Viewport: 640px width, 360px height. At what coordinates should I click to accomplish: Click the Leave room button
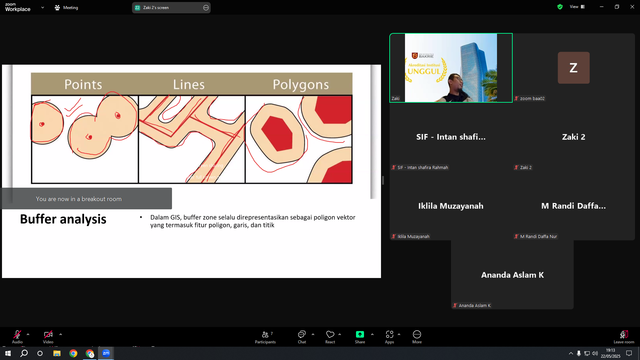(x=624, y=337)
